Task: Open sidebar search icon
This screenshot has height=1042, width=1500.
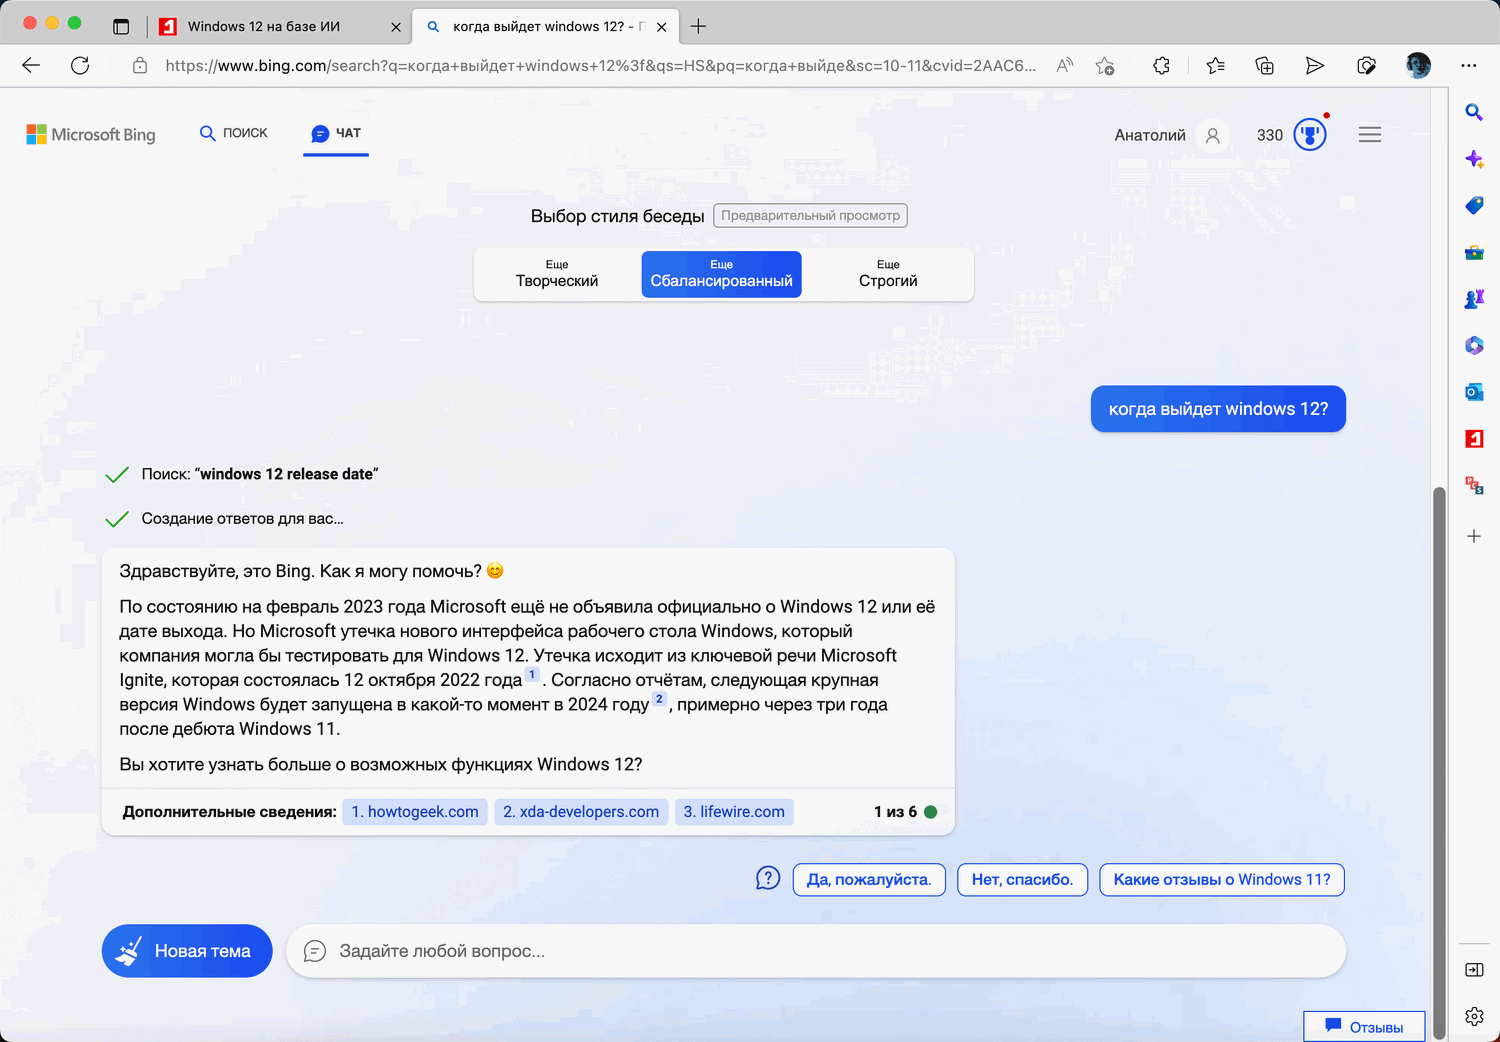Action: point(1474,112)
